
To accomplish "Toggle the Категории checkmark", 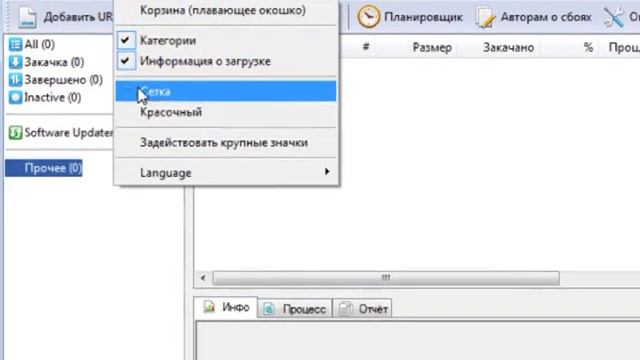I will pos(126,40).
